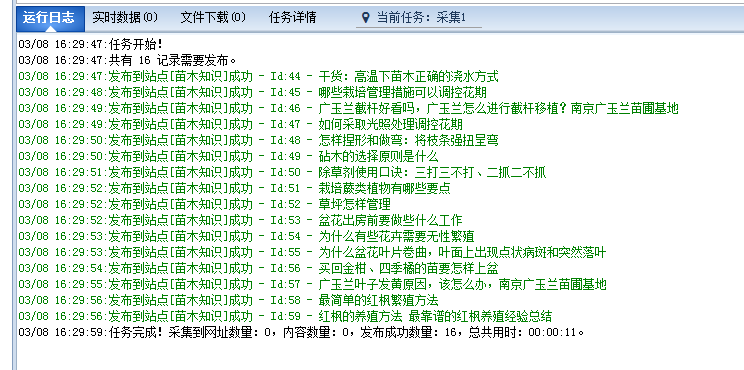Viewport: 744px width, 370px height.
Task: Select log entry Id:51 栽培蕨类植物有哪些要点
Action: pos(234,189)
